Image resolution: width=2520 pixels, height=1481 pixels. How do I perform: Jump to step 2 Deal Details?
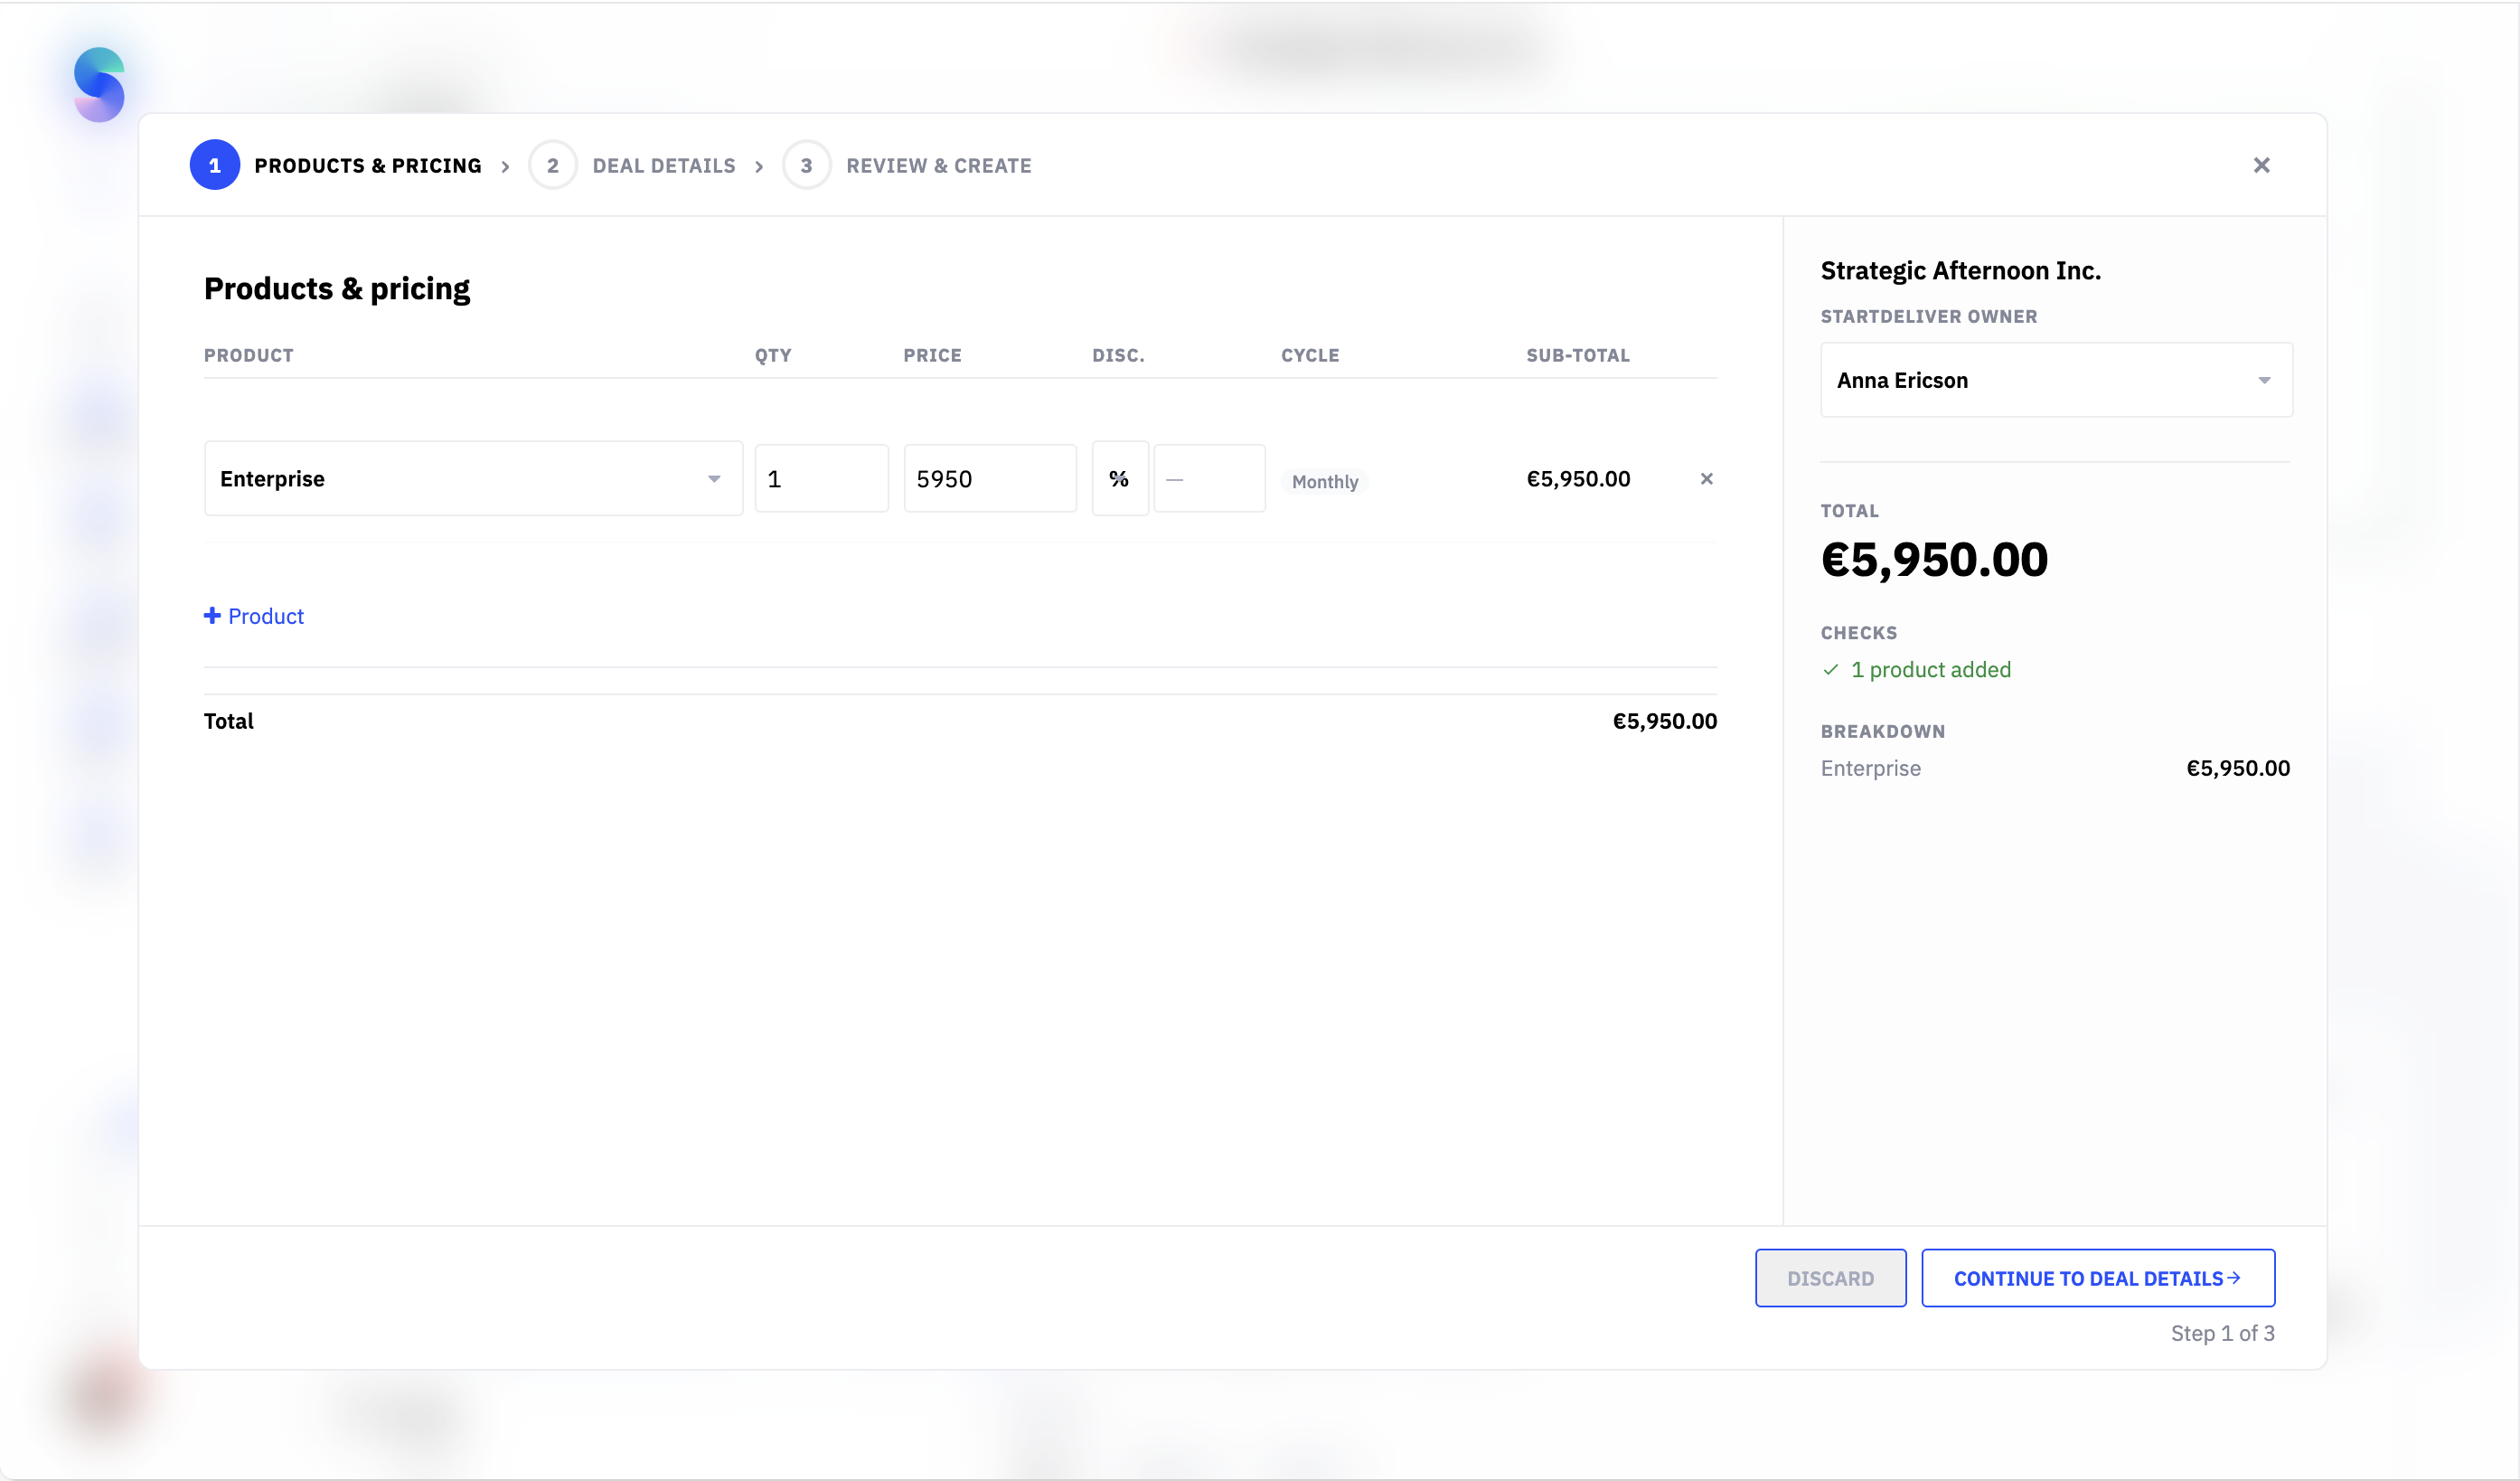(x=632, y=165)
